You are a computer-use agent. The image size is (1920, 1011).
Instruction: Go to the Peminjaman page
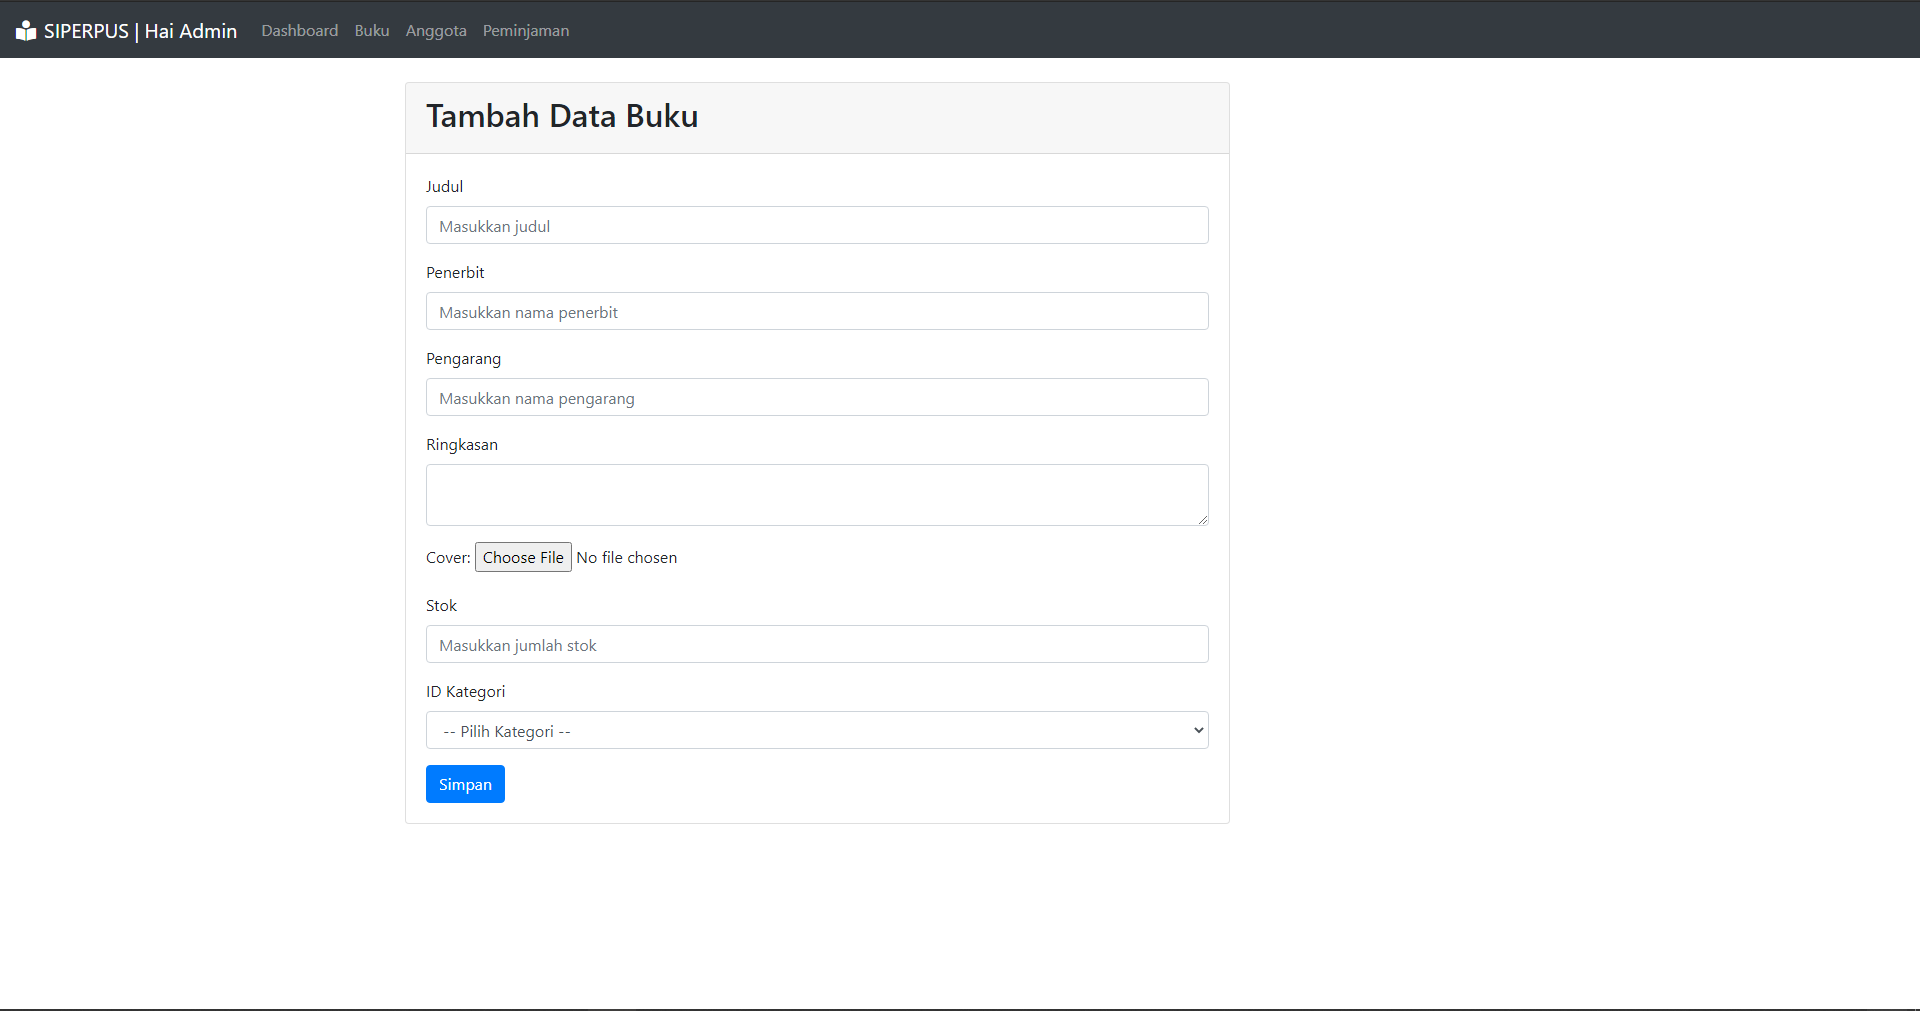[525, 30]
